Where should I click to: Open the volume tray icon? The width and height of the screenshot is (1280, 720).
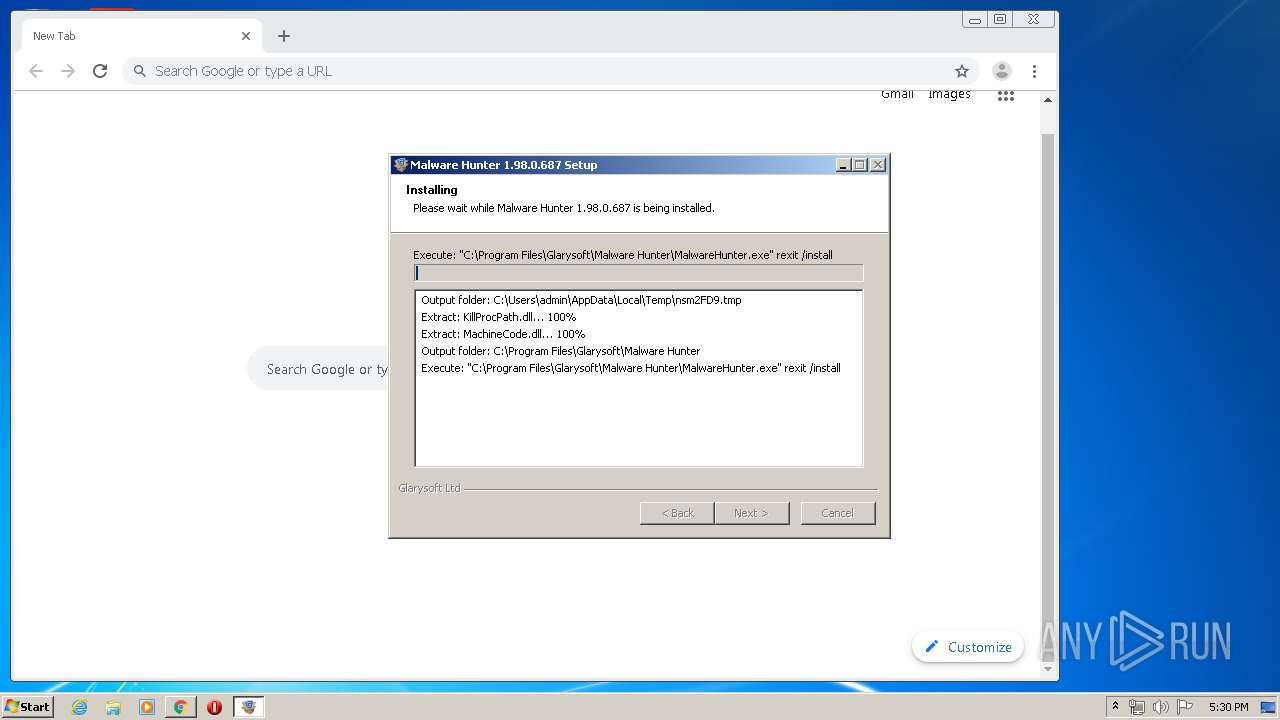tap(1161, 707)
